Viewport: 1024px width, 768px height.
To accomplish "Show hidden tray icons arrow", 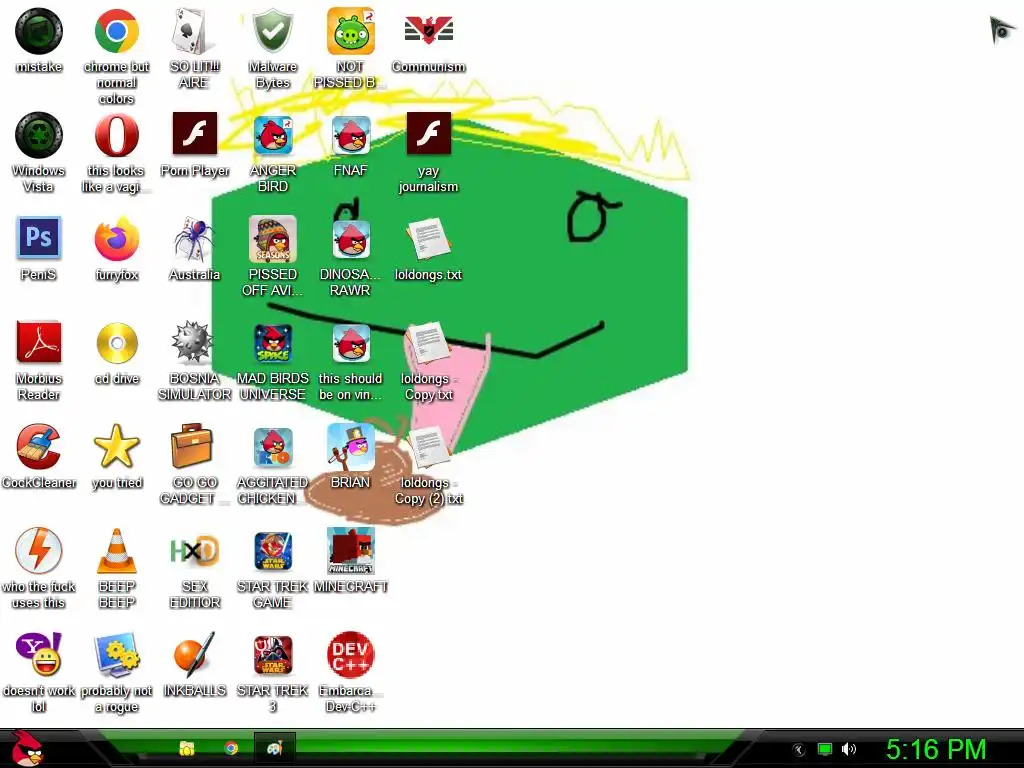I will pyautogui.click(x=798, y=750).
